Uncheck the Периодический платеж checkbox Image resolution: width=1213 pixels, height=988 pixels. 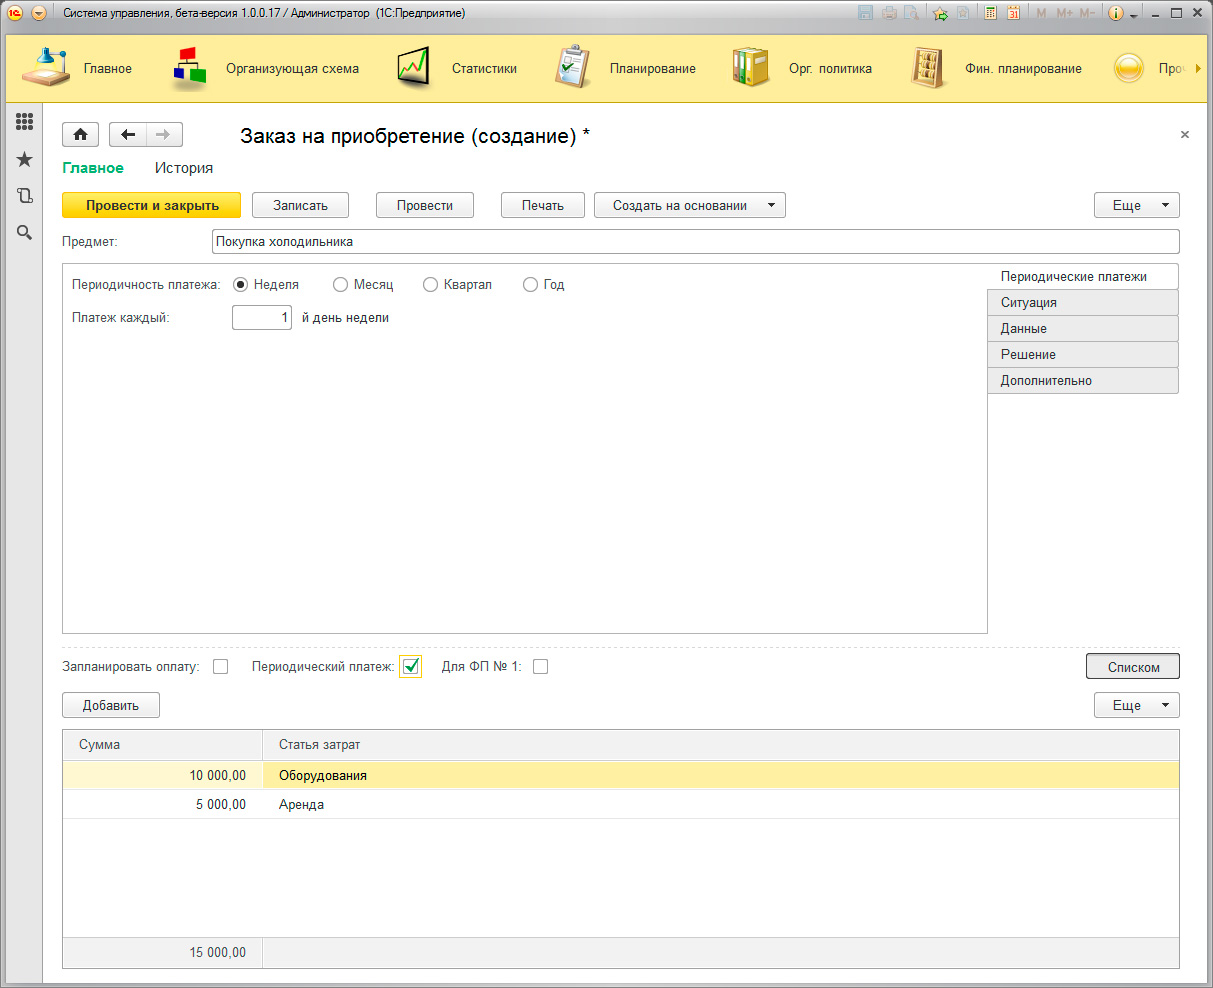point(411,667)
